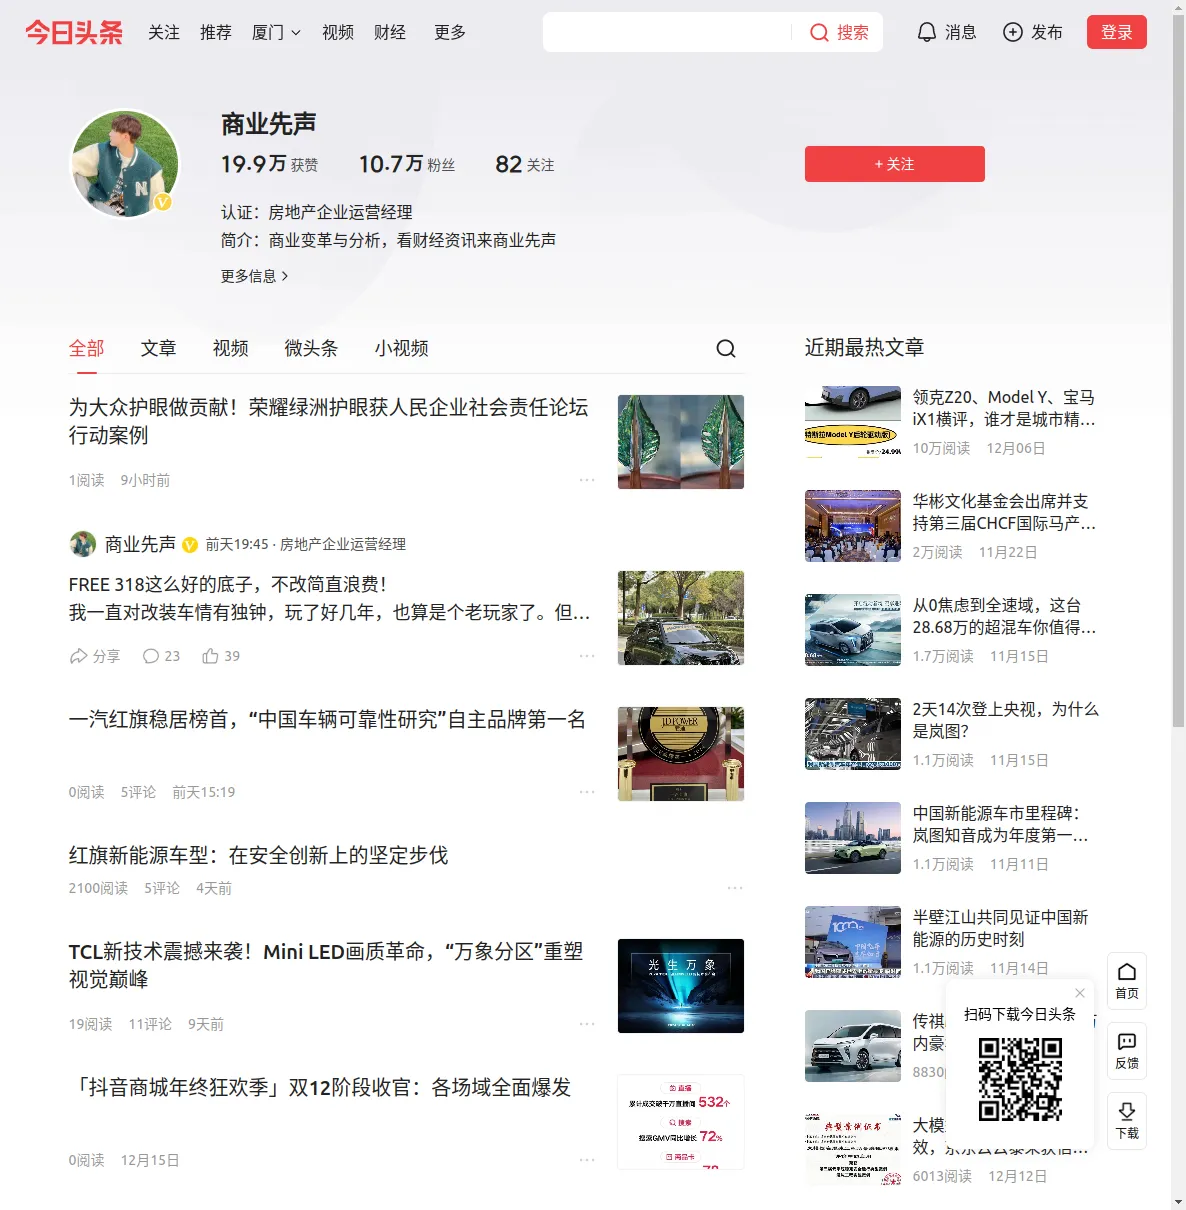The height and width of the screenshot is (1210, 1186).
Task: Click the 82 关注 following count
Action: tap(525, 164)
